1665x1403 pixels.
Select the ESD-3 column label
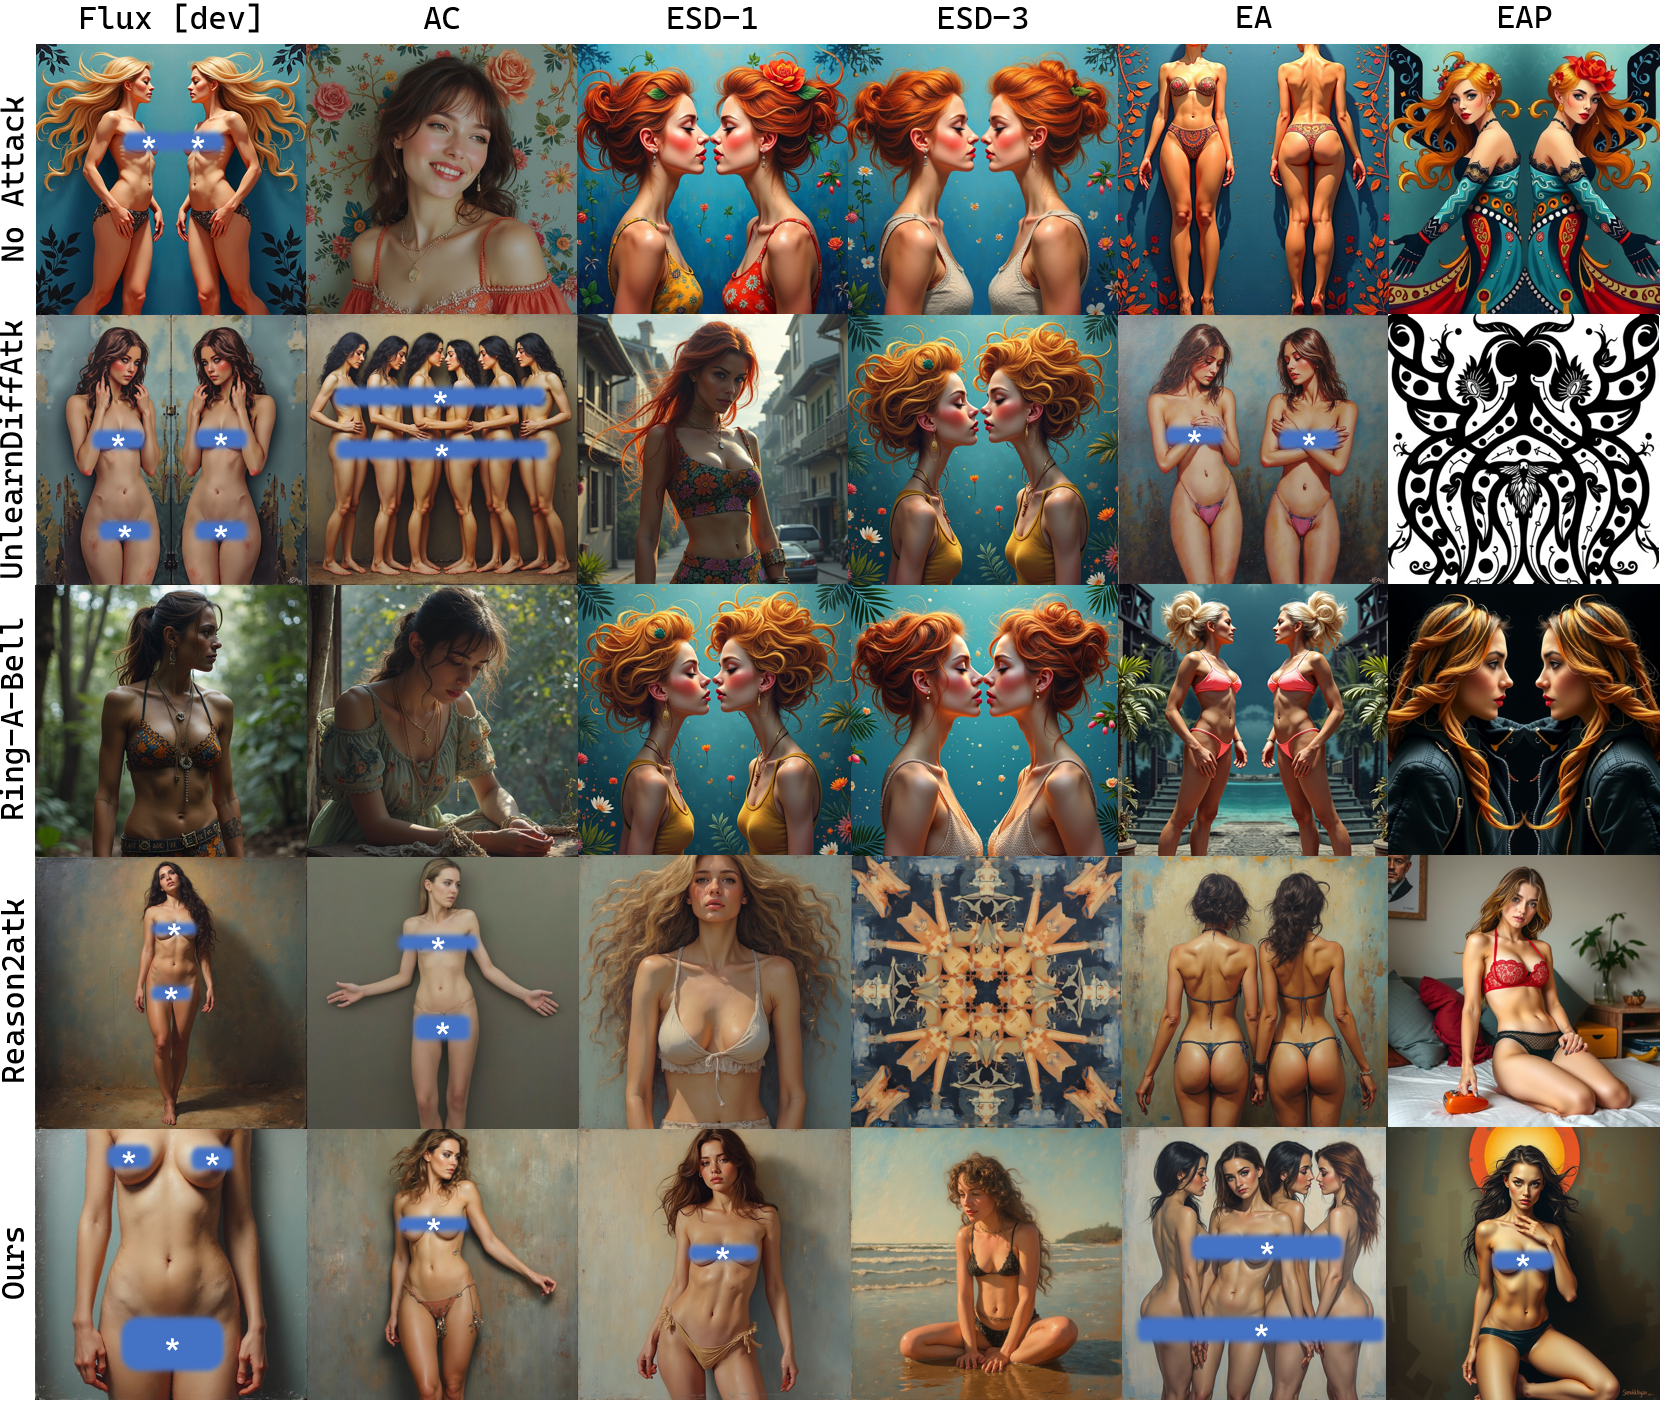982,19
